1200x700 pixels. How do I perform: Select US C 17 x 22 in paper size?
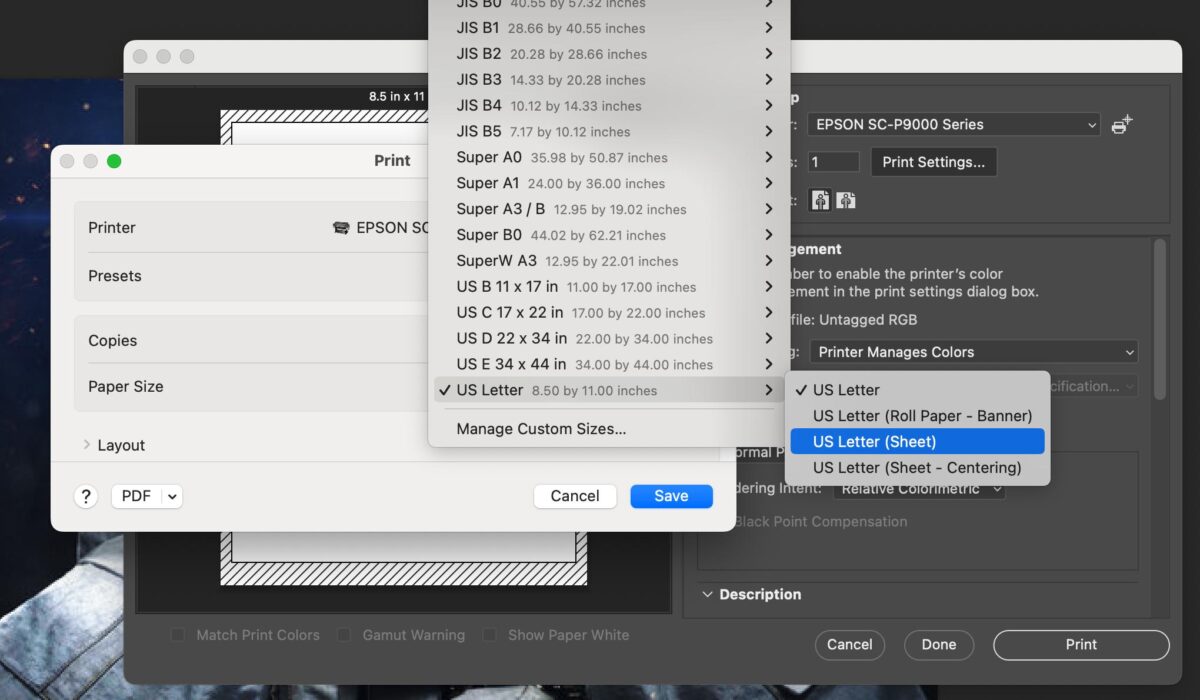point(609,312)
